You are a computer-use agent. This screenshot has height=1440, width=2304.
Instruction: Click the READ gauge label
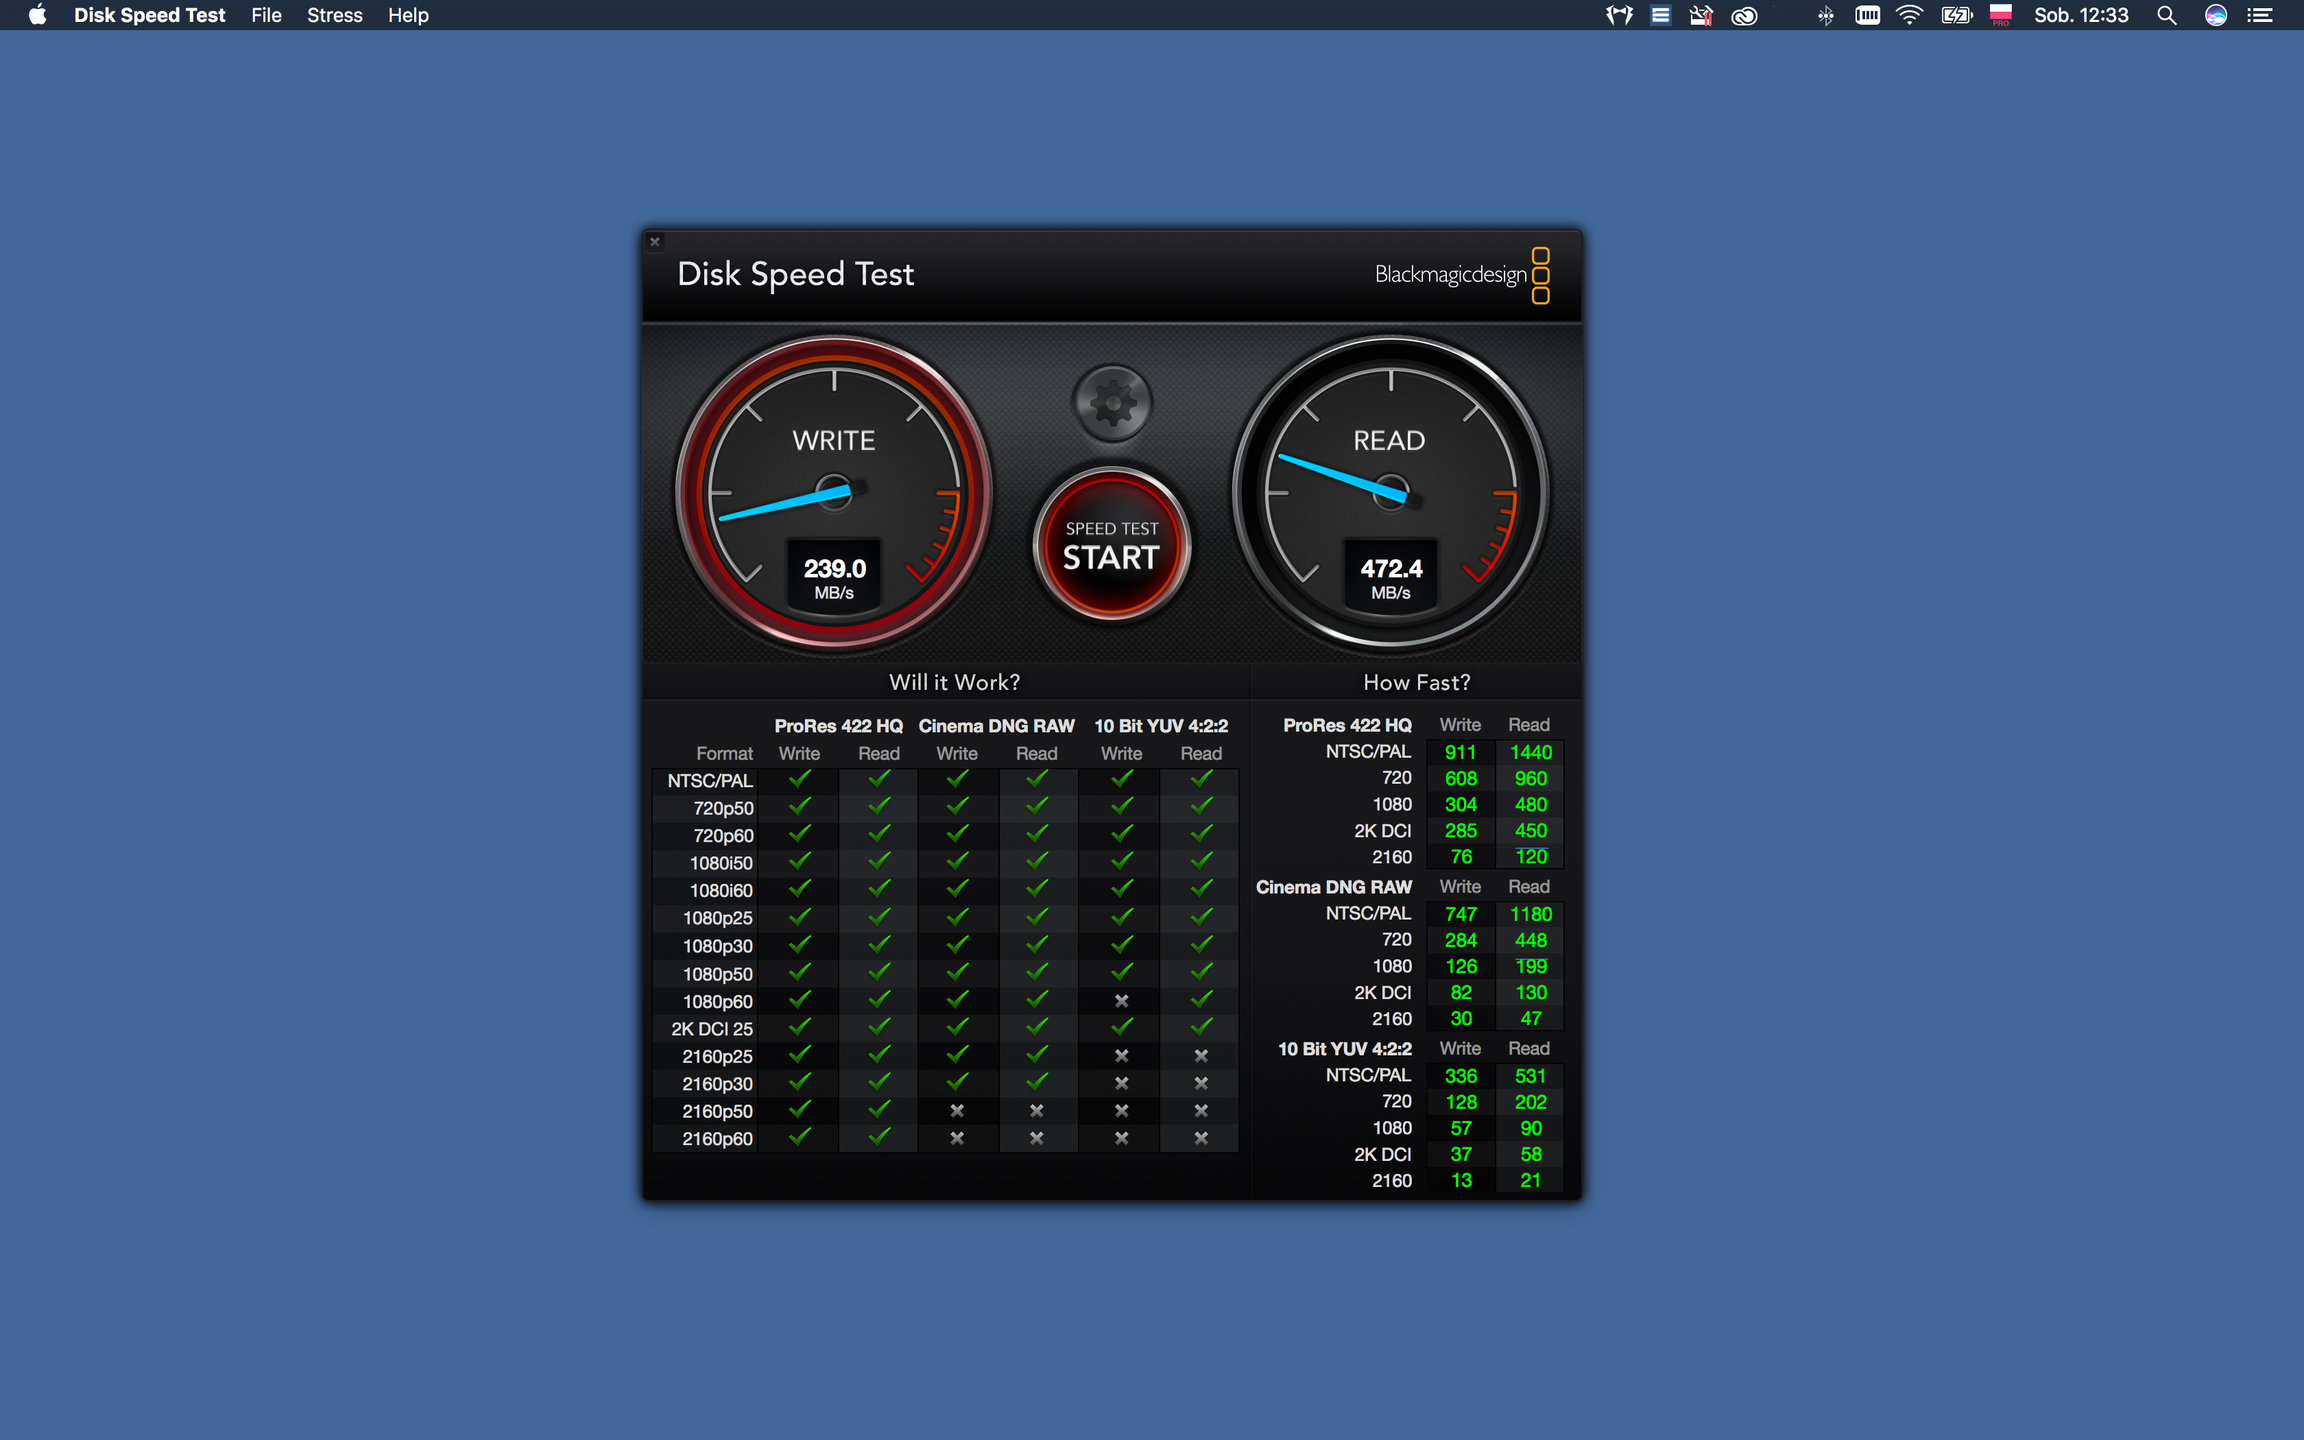click(x=1389, y=440)
